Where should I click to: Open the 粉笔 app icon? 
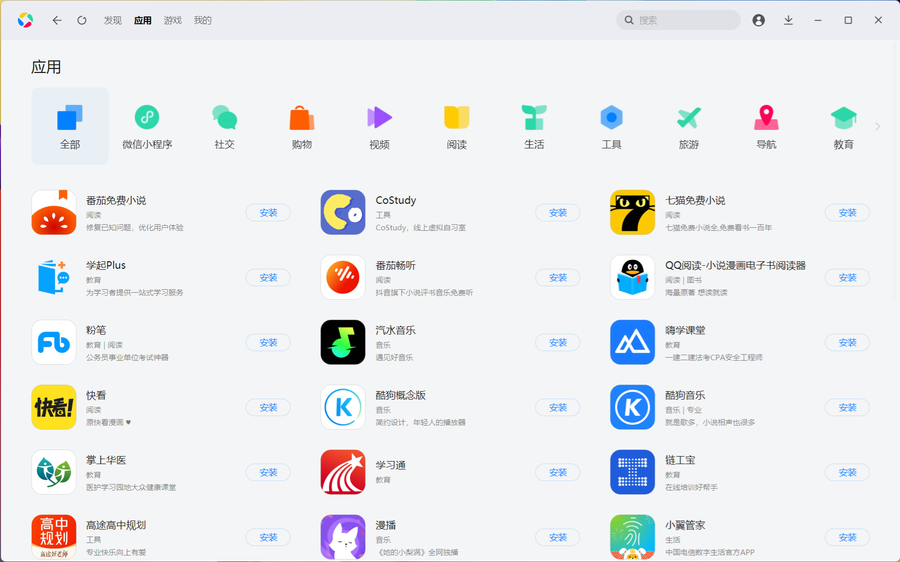pyautogui.click(x=54, y=342)
